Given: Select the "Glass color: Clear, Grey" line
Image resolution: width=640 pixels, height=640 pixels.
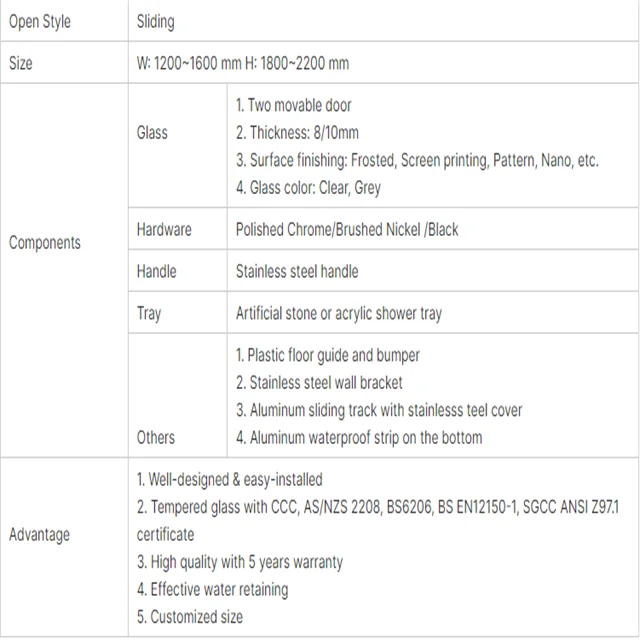Looking at the screenshot, I should click(308, 187).
